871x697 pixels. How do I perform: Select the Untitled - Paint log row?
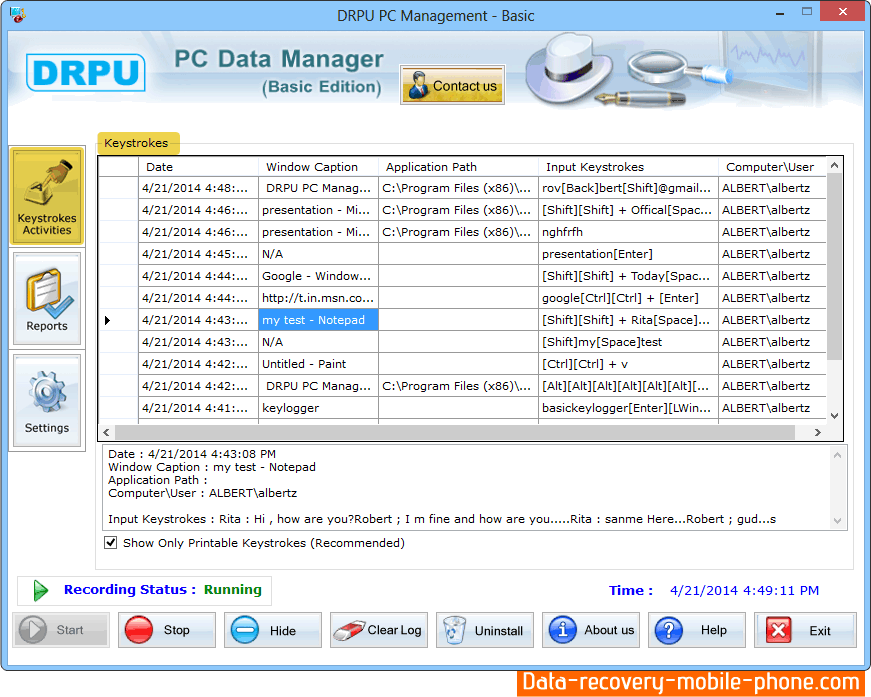(304, 364)
